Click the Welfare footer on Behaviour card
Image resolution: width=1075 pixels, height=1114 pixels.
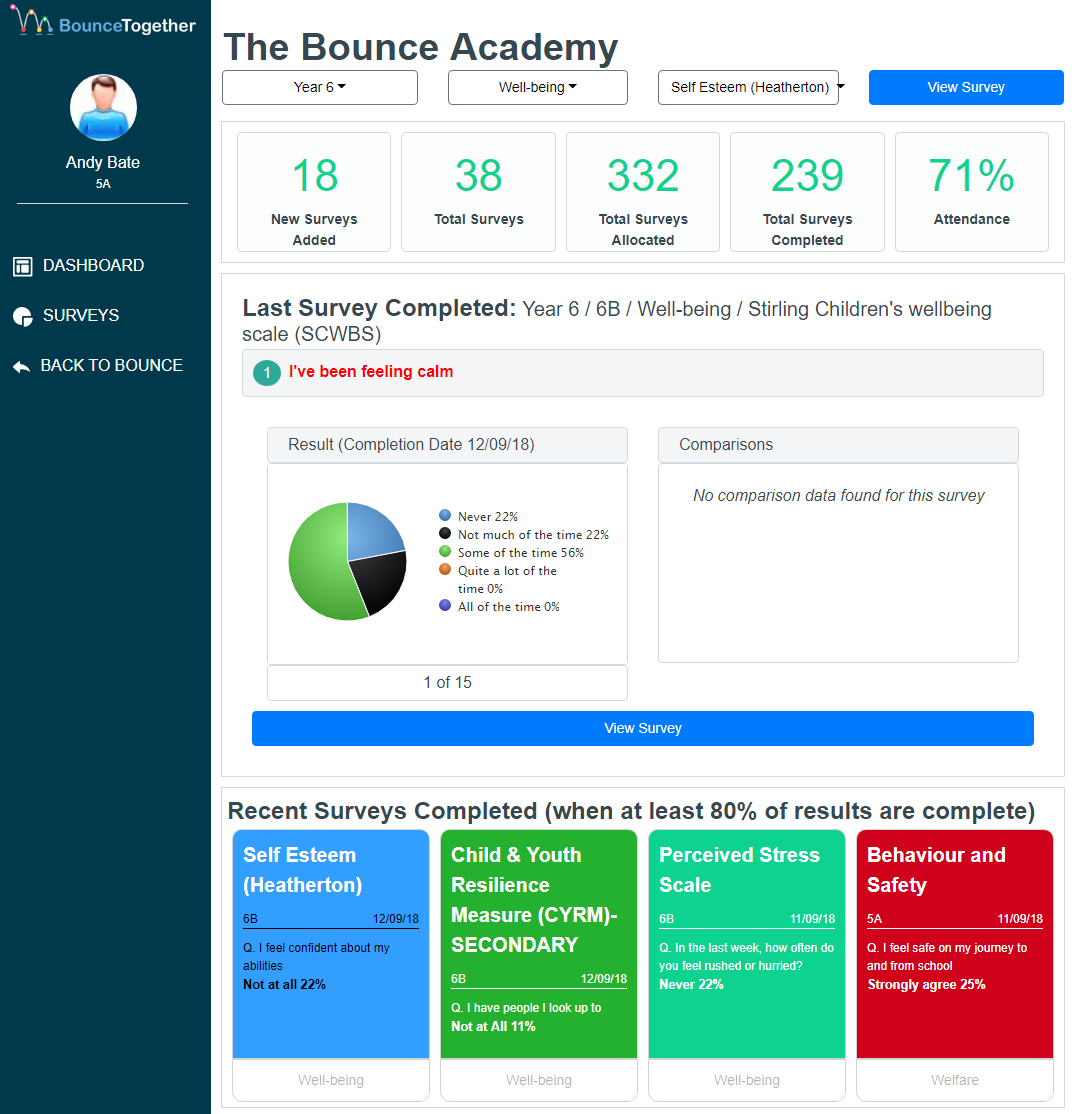pos(955,1080)
